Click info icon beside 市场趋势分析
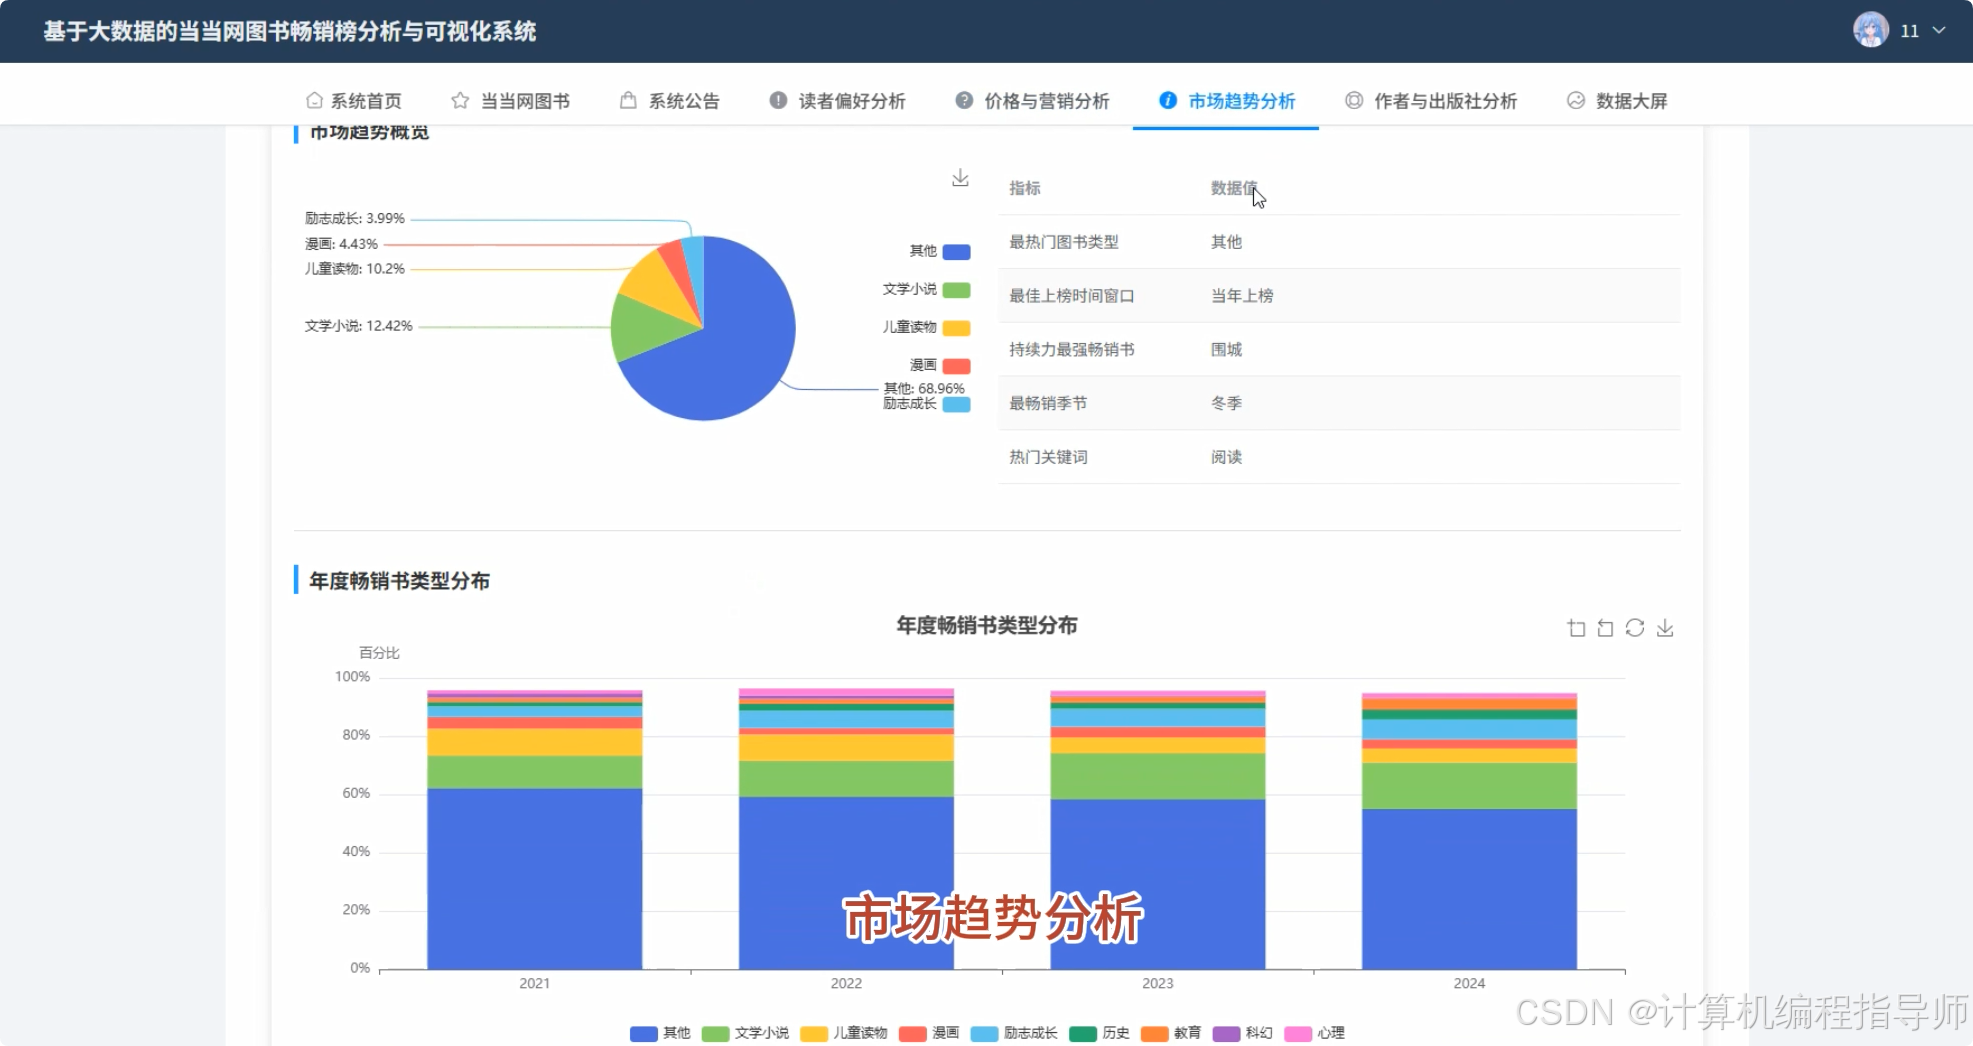Image resolution: width=1973 pixels, height=1046 pixels. pyautogui.click(x=1168, y=100)
